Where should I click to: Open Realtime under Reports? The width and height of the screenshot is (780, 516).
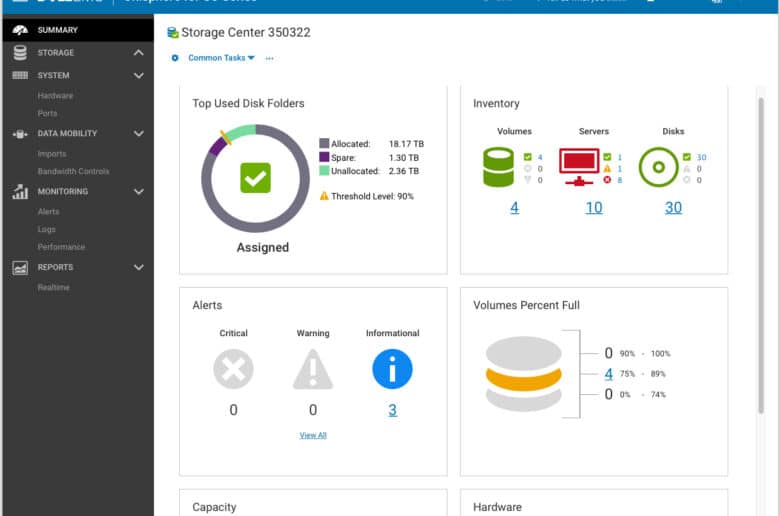click(53, 287)
